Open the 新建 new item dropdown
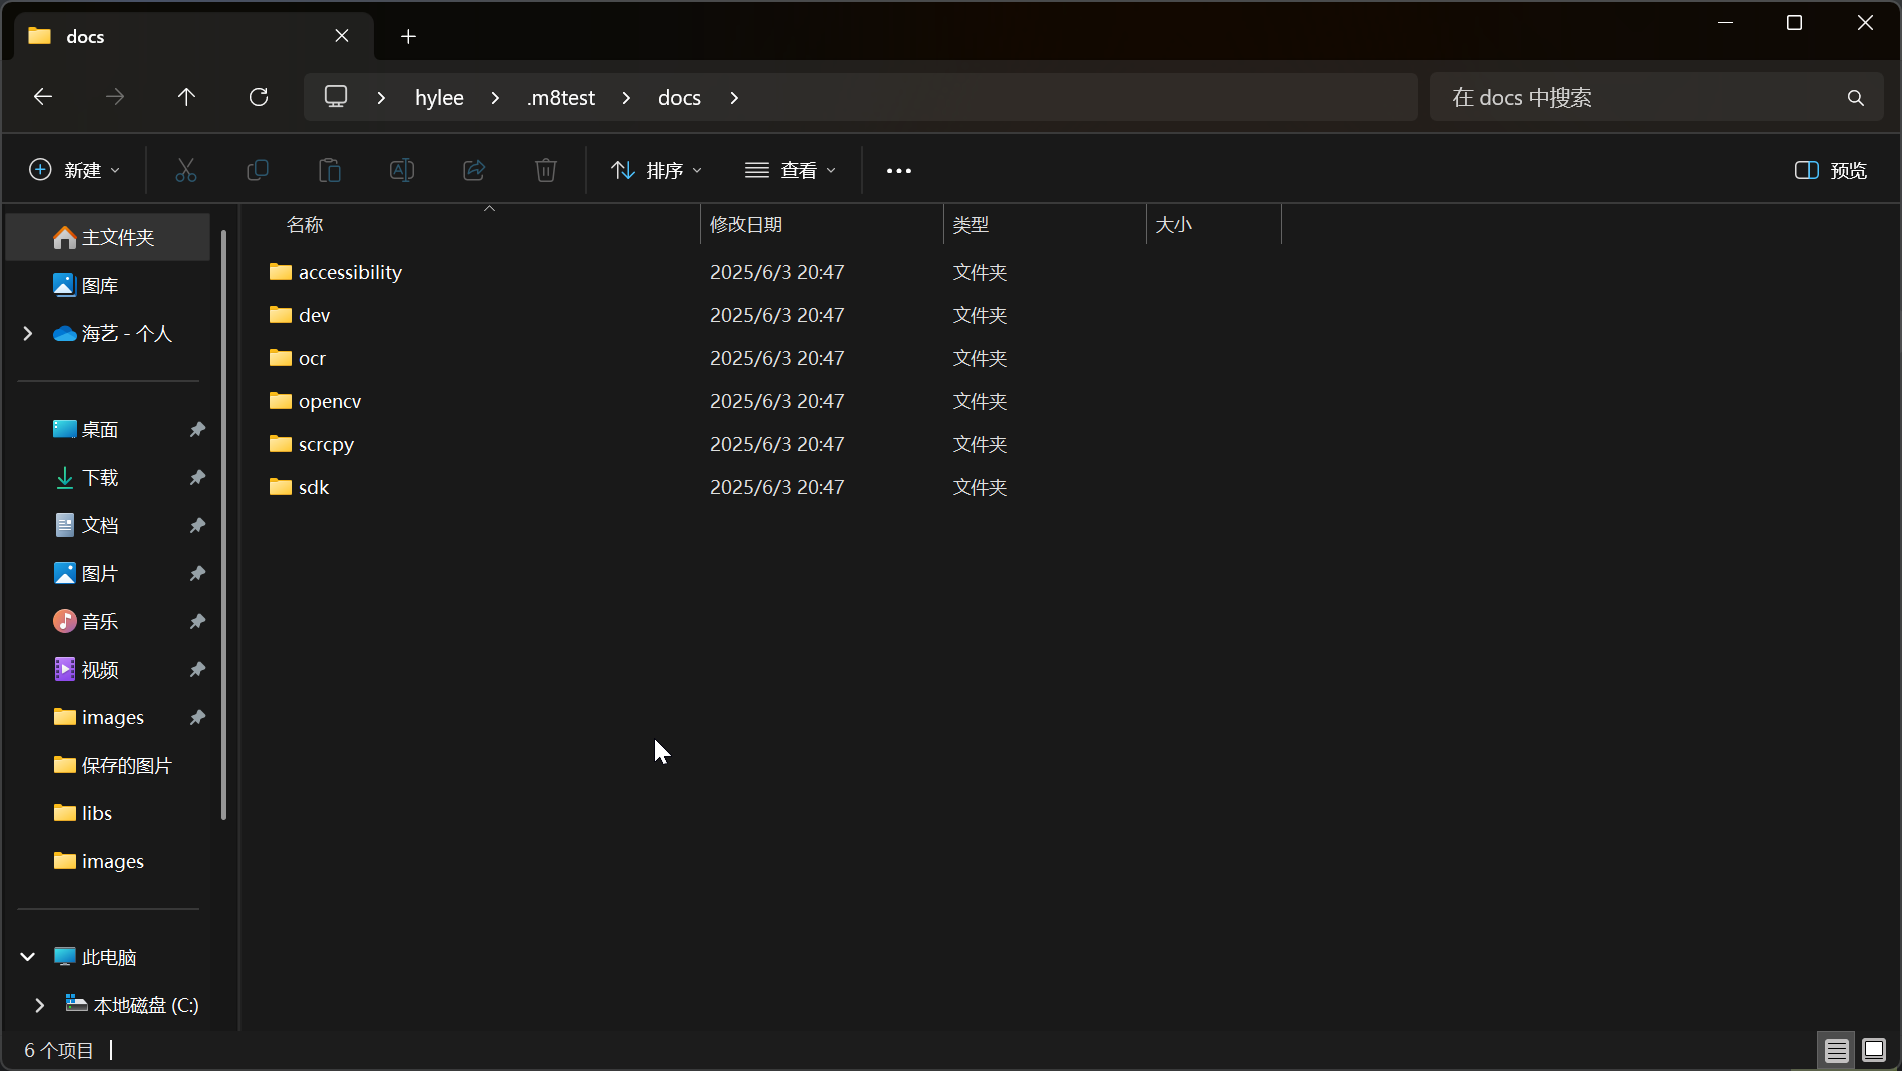The height and width of the screenshot is (1071, 1902). (x=75, y=170)
